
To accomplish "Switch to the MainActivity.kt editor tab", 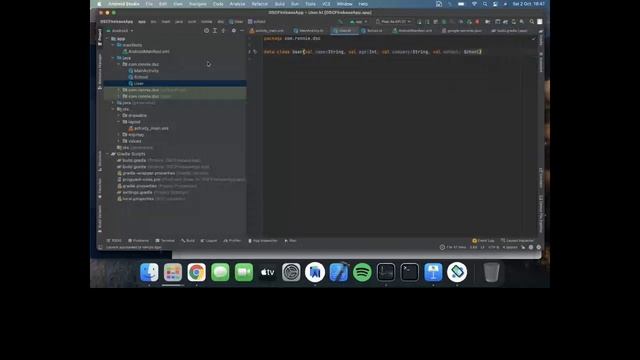I will tap(309, 31).
